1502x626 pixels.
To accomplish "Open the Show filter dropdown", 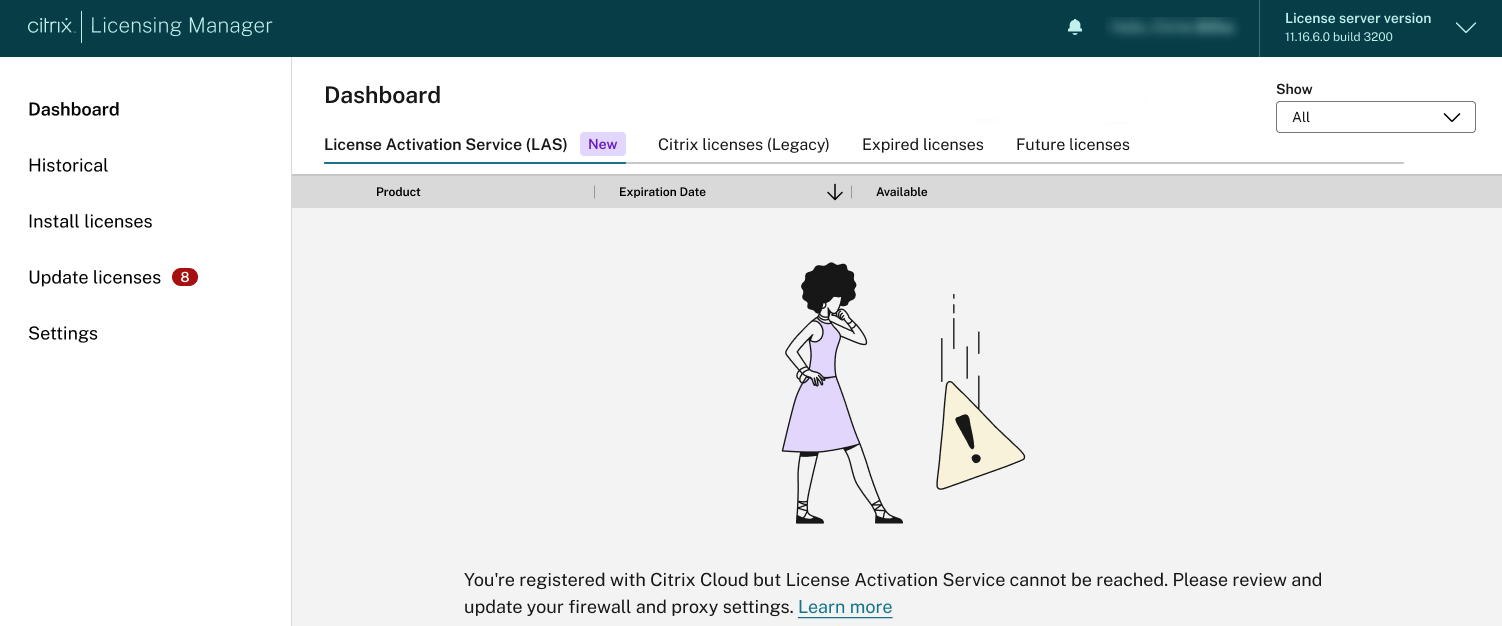I will [1375, 117].
